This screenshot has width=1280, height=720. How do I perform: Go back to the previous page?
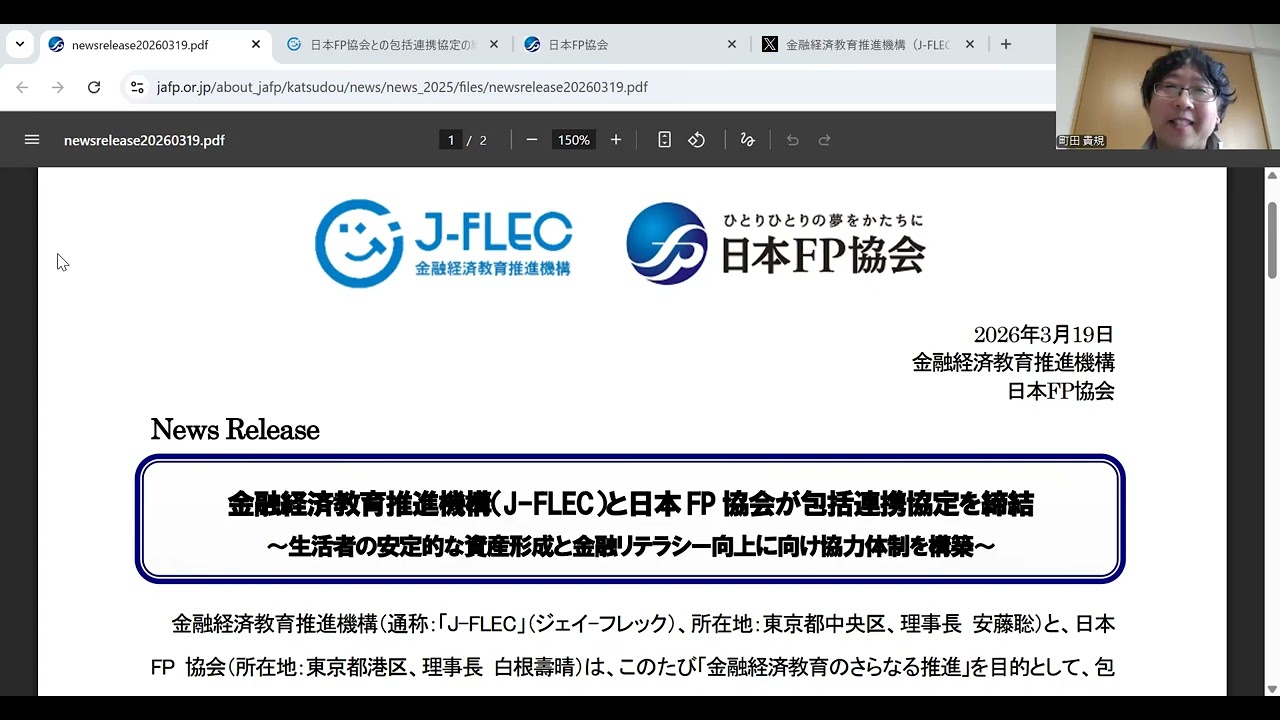click(x=22, y=87)
